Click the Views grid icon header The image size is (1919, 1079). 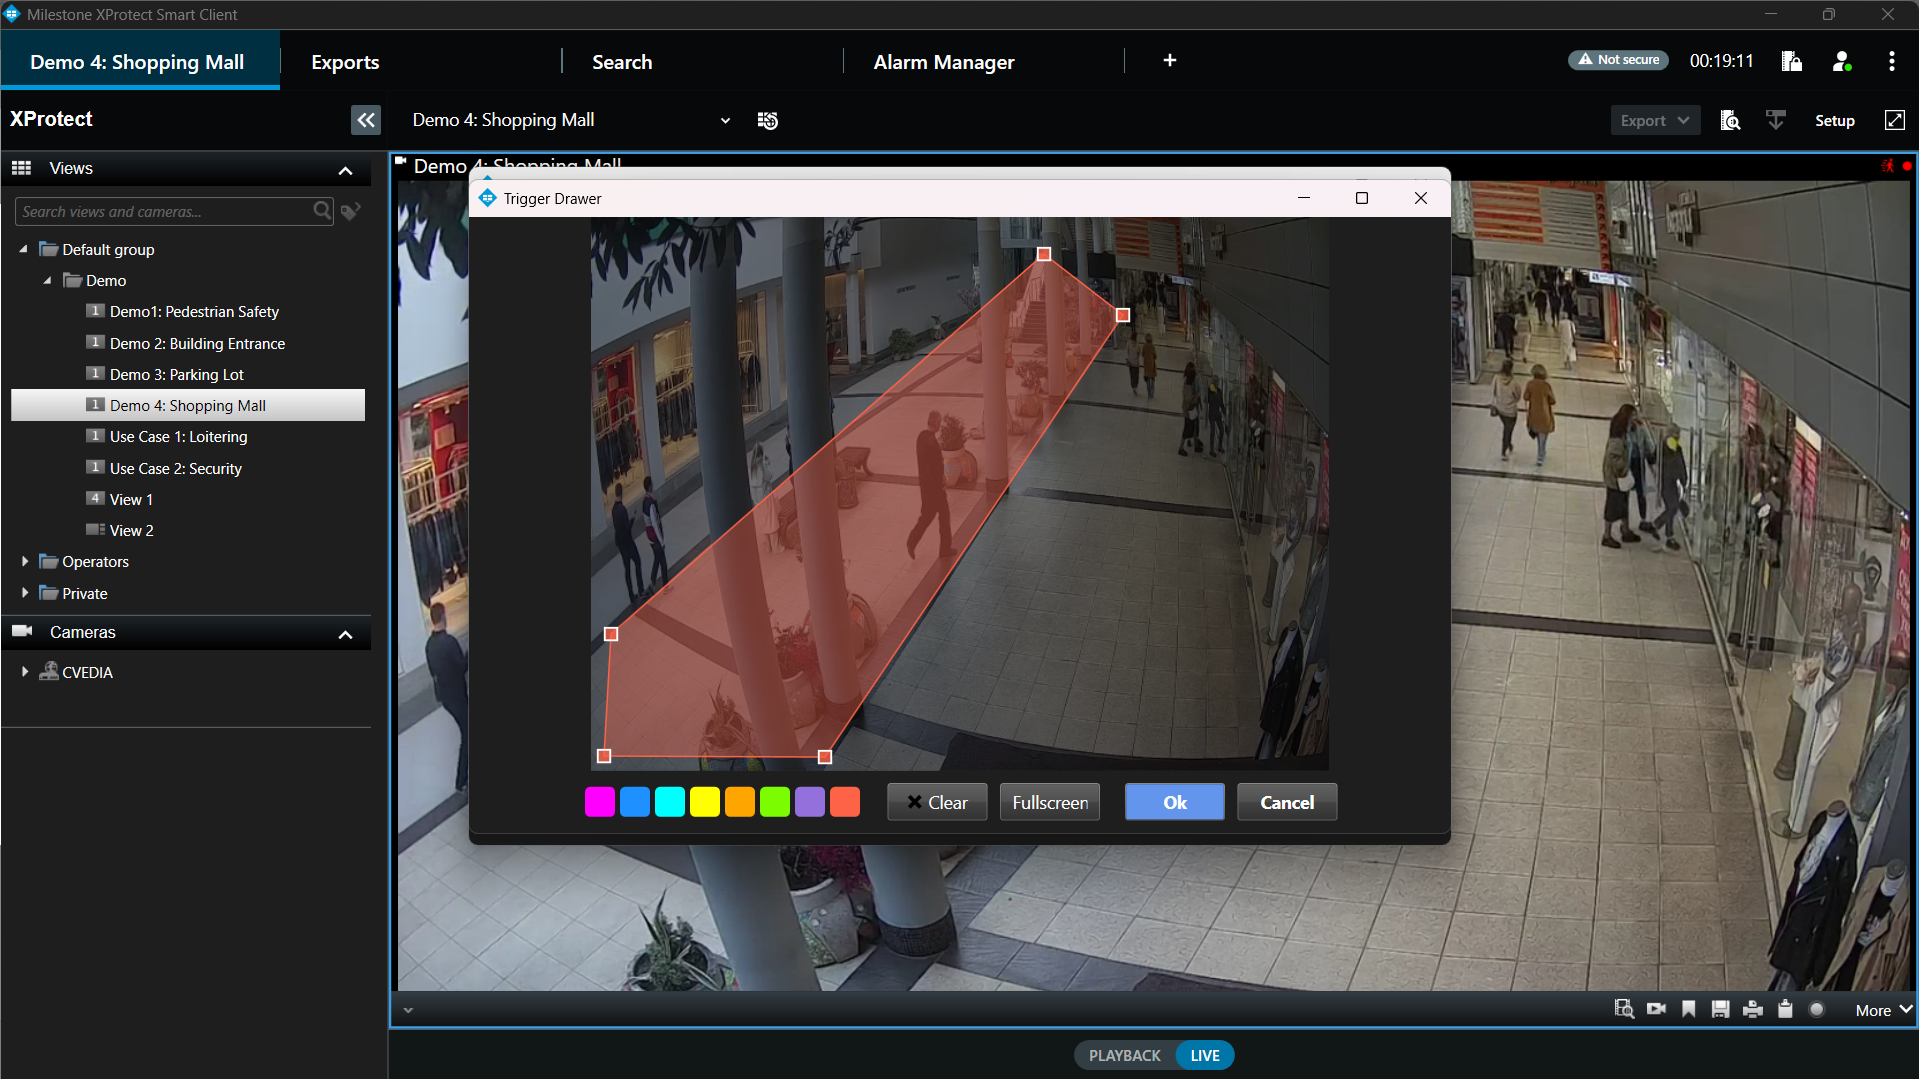(x=22, y=168)
